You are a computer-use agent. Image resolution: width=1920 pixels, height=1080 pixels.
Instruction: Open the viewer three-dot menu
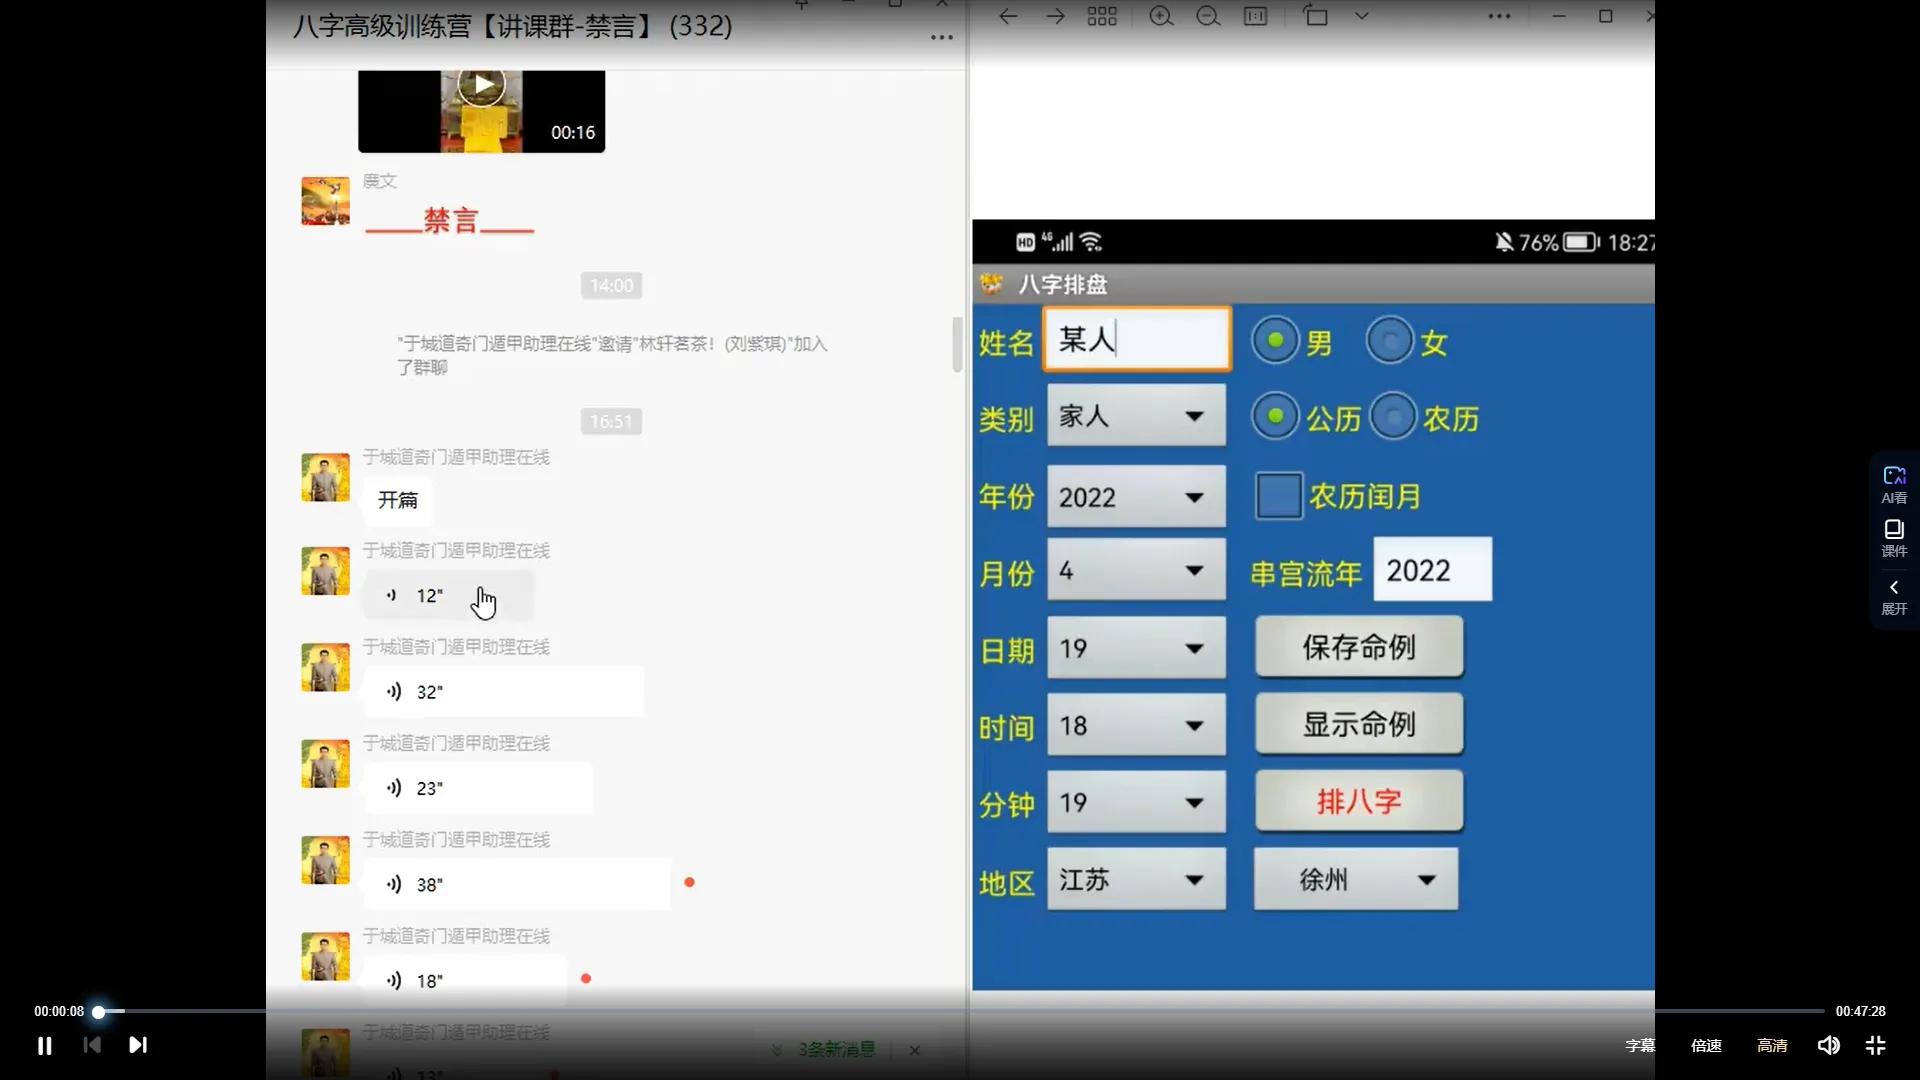pyautogui.click(x=1499, y=16)
